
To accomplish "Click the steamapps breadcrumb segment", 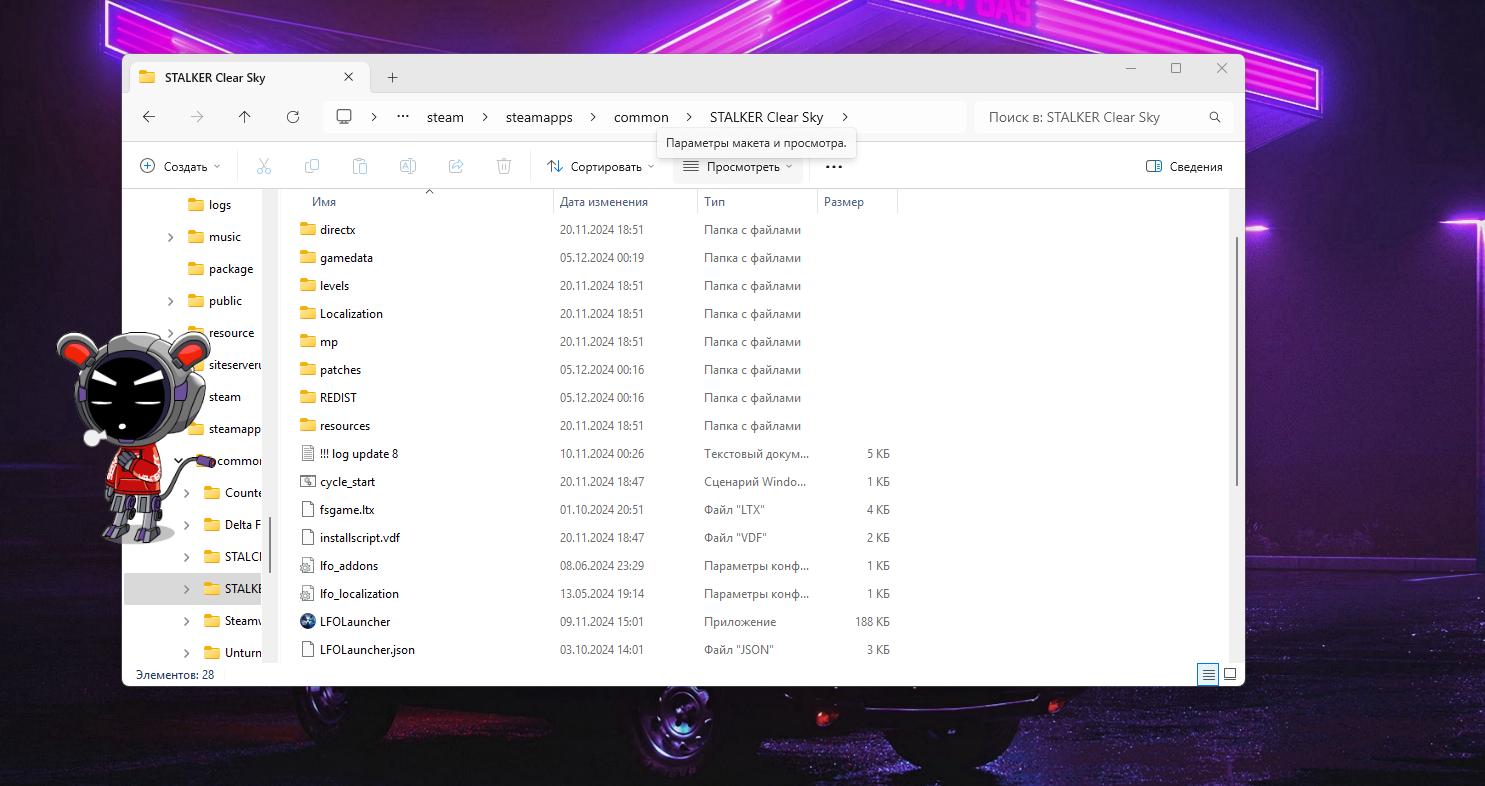I will point(539,117).
